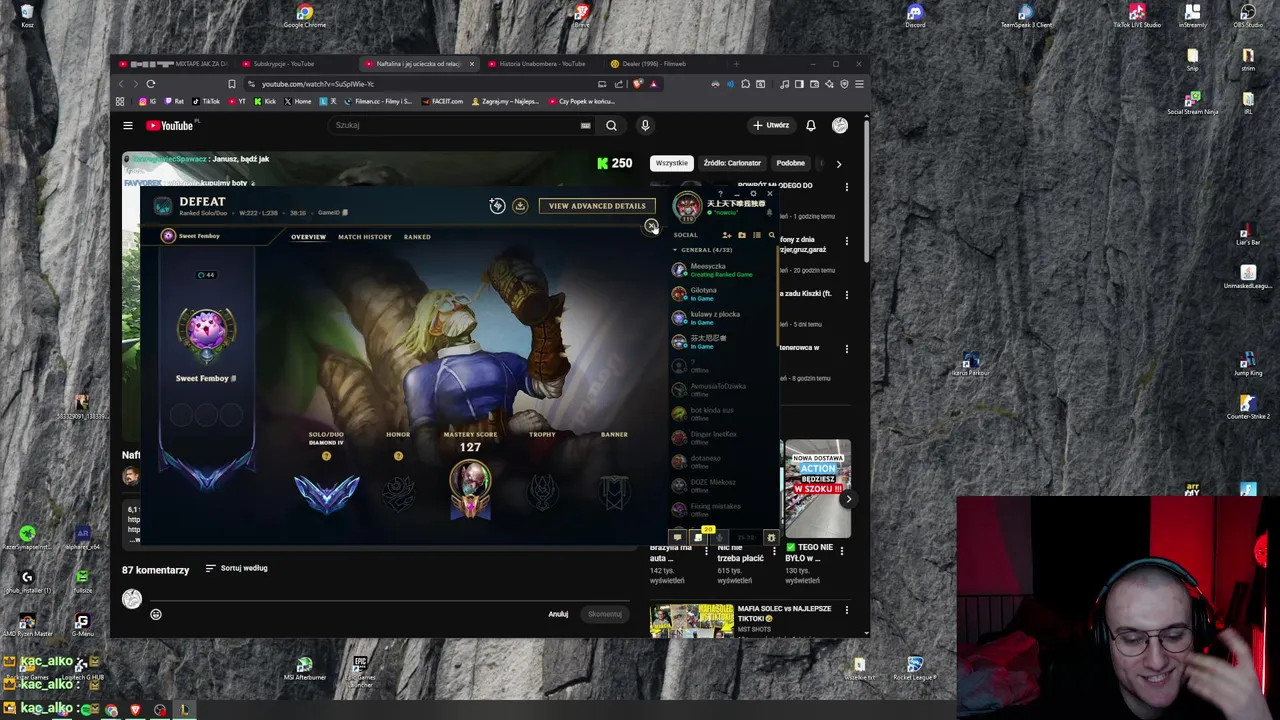Screen dimensions: 1280x720
Task: Open options for the TEGO NIE BYŁO short
Action: click(842, 551)
